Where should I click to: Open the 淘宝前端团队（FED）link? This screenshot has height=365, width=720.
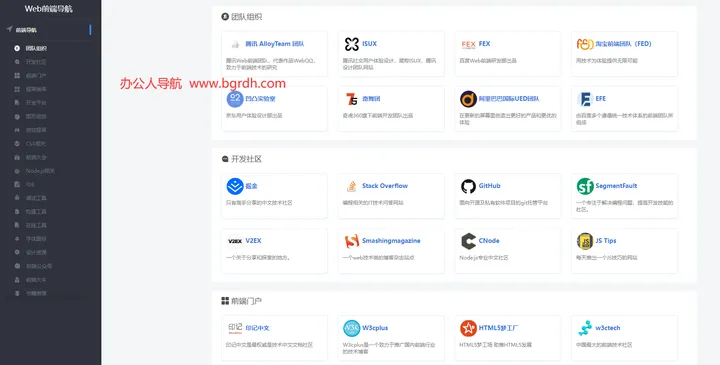(624, 44)
